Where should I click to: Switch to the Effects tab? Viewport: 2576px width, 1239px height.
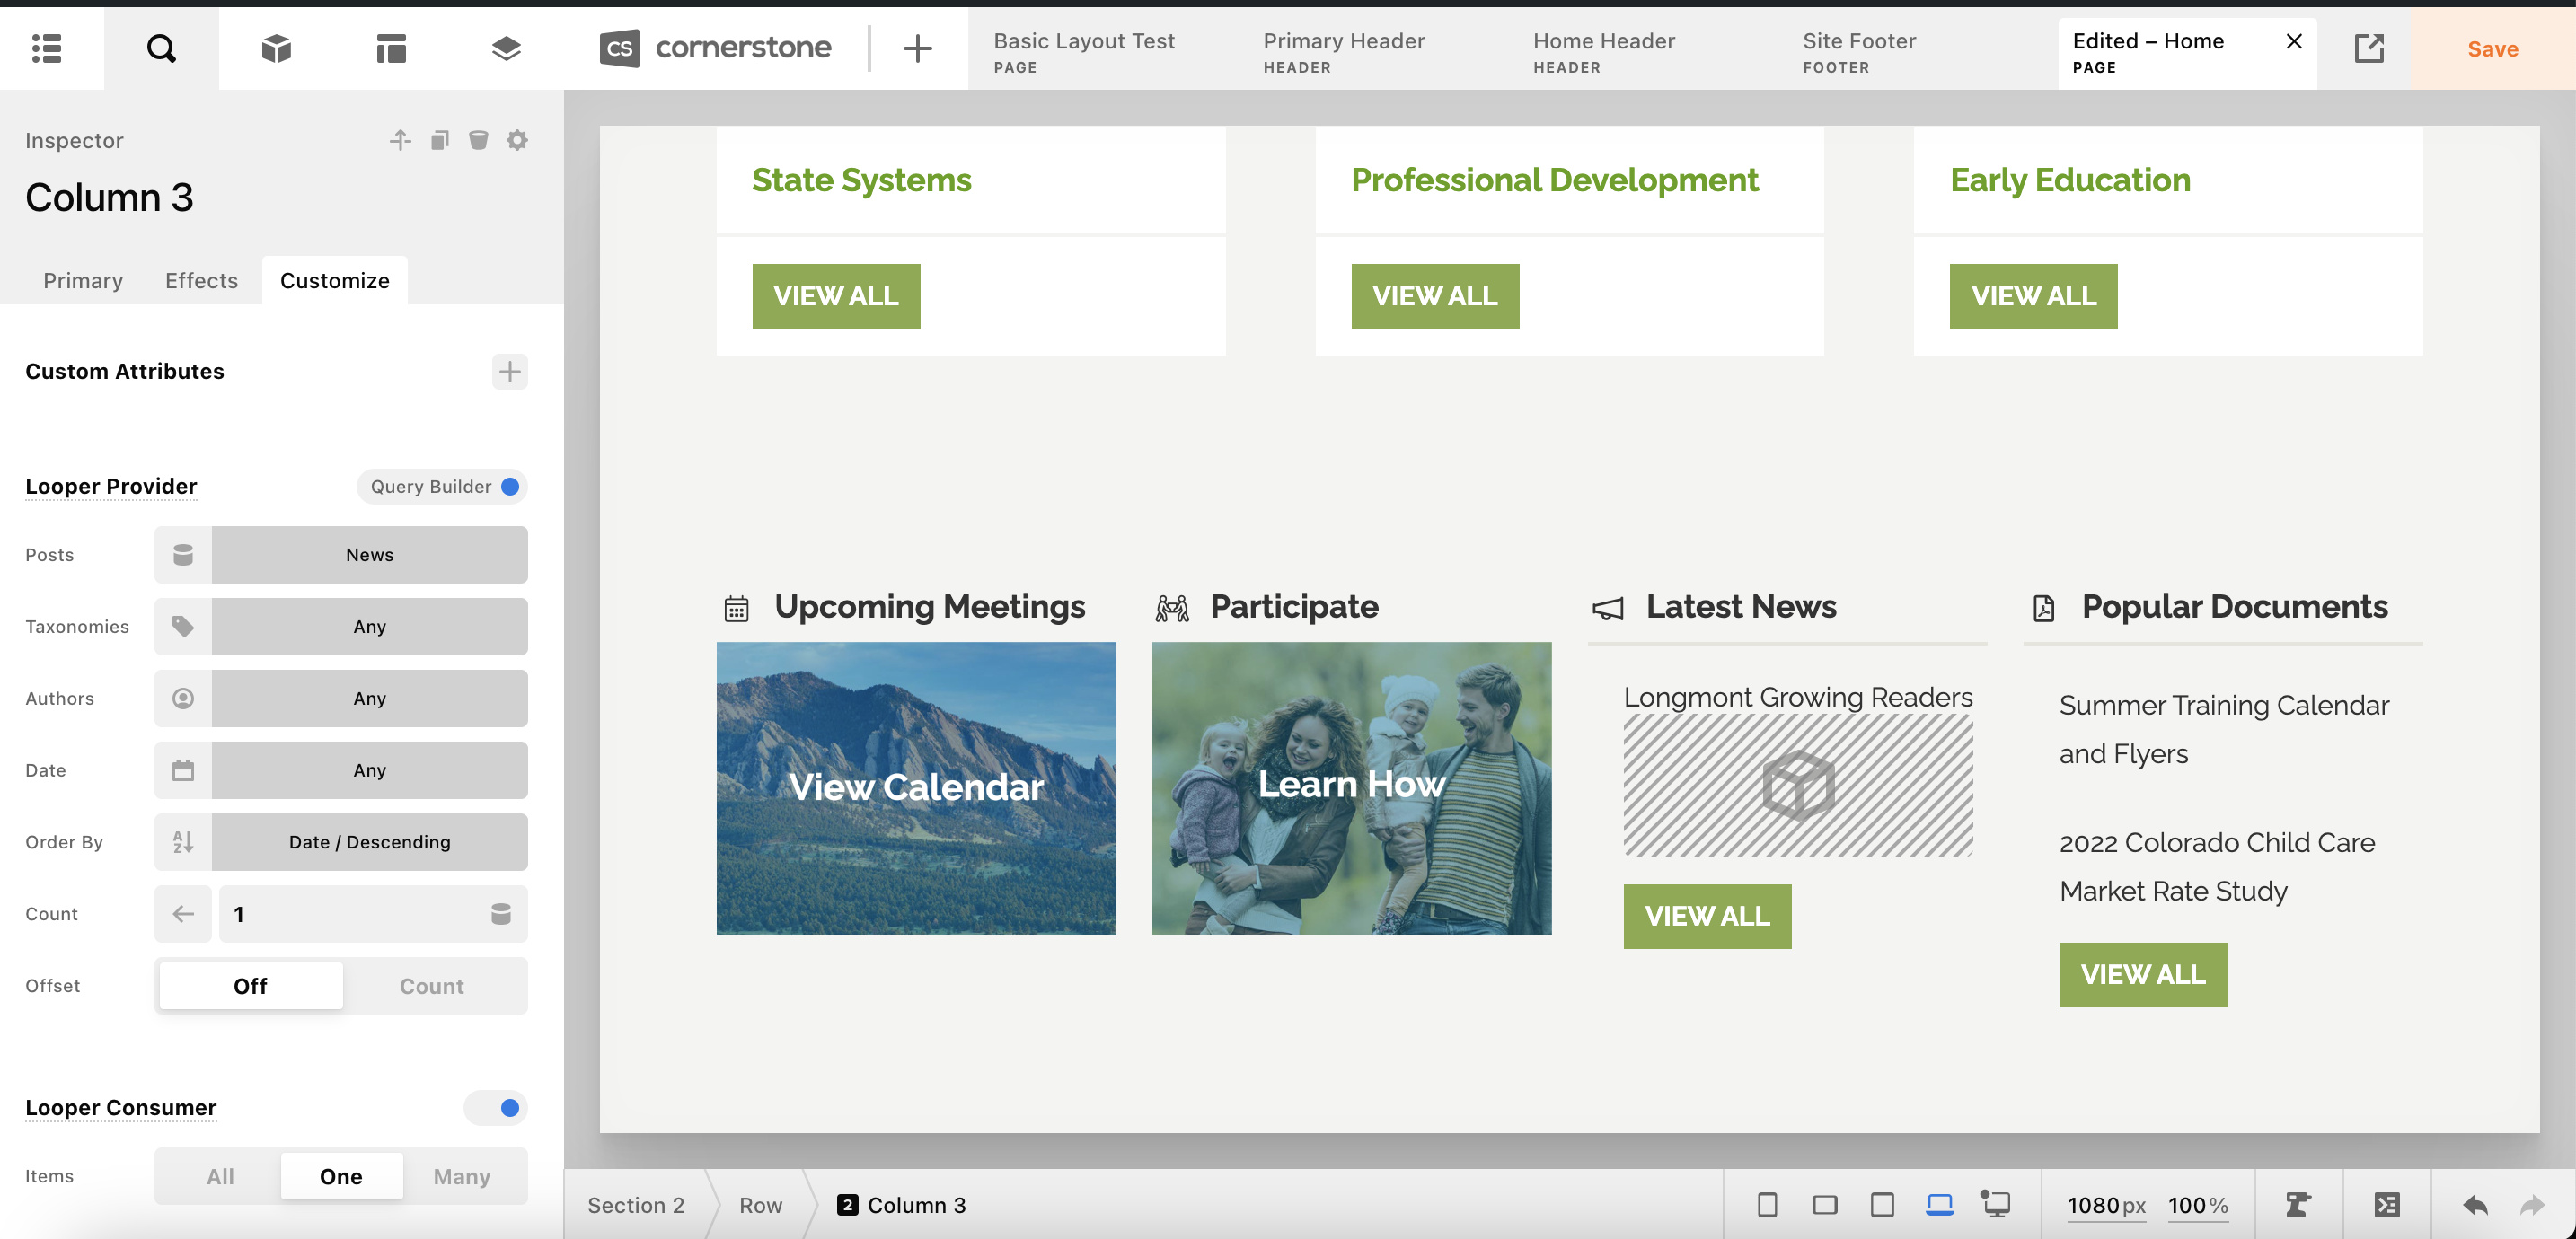click(201, 281)
